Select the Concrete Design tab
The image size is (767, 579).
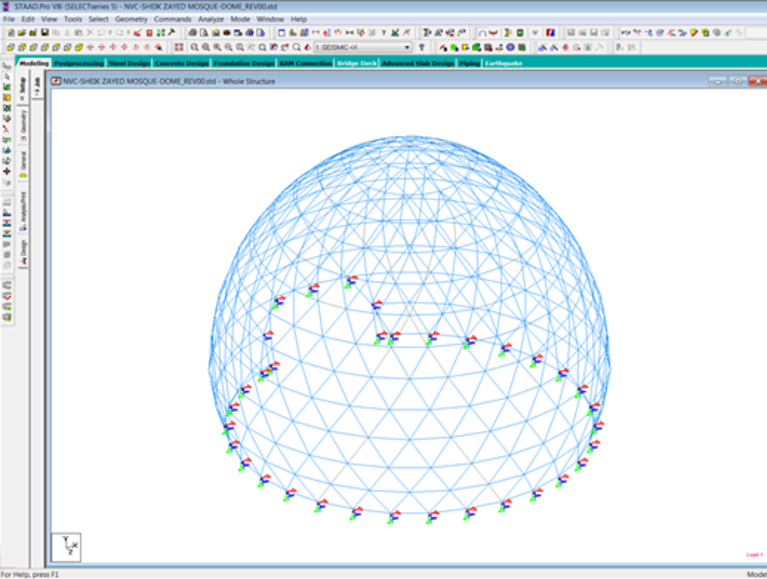tap(181, 63)
